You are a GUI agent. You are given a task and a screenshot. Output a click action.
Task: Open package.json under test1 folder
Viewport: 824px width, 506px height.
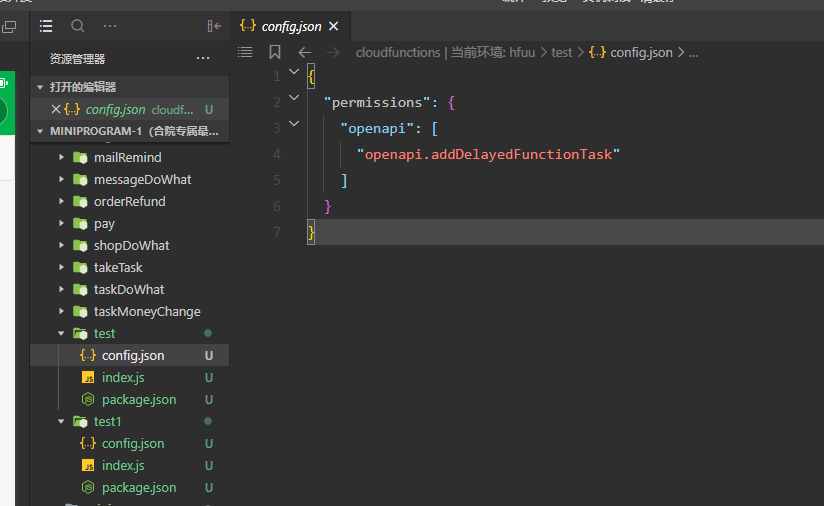pyautogui.click(x=130, y=488)
